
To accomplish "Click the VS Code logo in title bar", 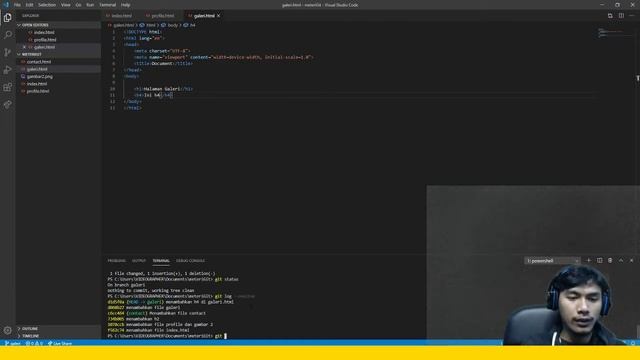I will coord(6,5).
